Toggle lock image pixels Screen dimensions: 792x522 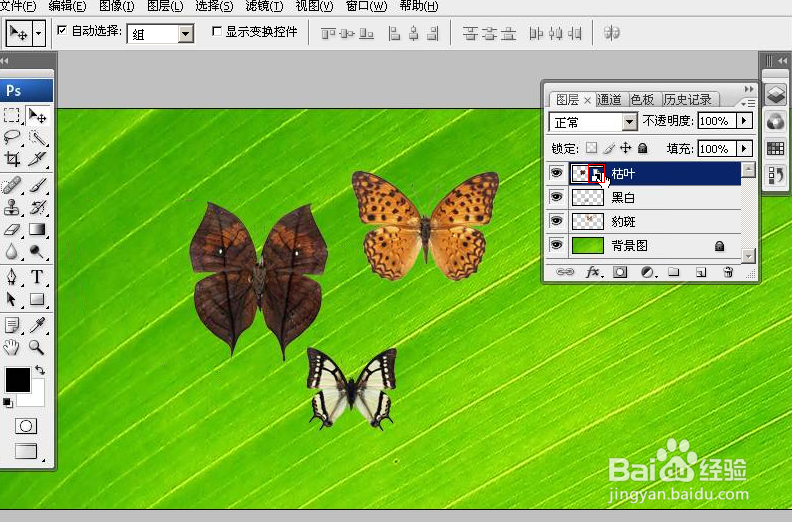[609, 148]
